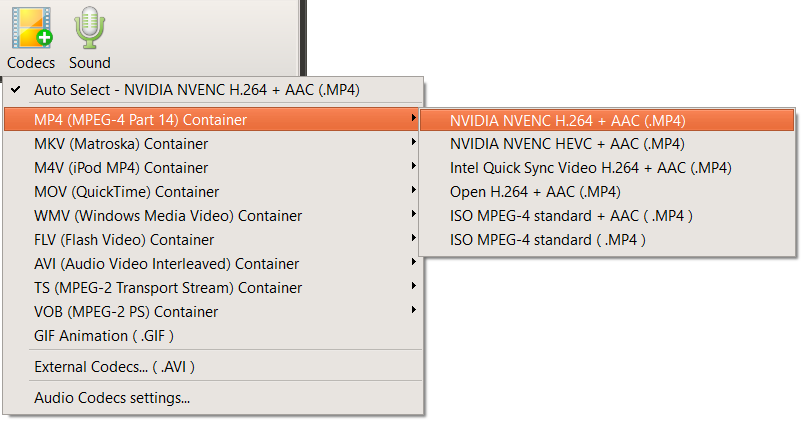The width and height of the screenshot is (801, 425).
Task: Select ISO MPEG-4 standard (.MP4) without AAC
Action: (607, 240)
